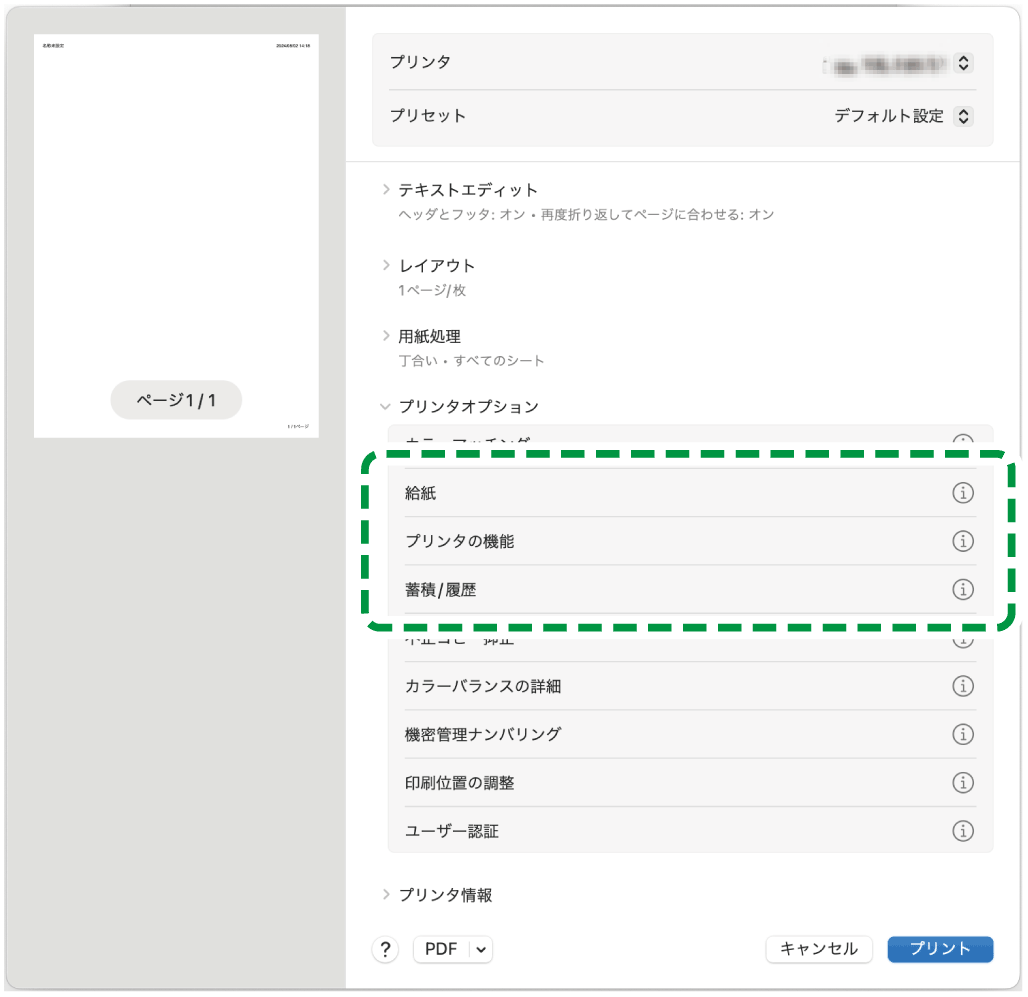
Task: Click info icon beside カラーバランスの詳細
Action: [x=962, y=686]
